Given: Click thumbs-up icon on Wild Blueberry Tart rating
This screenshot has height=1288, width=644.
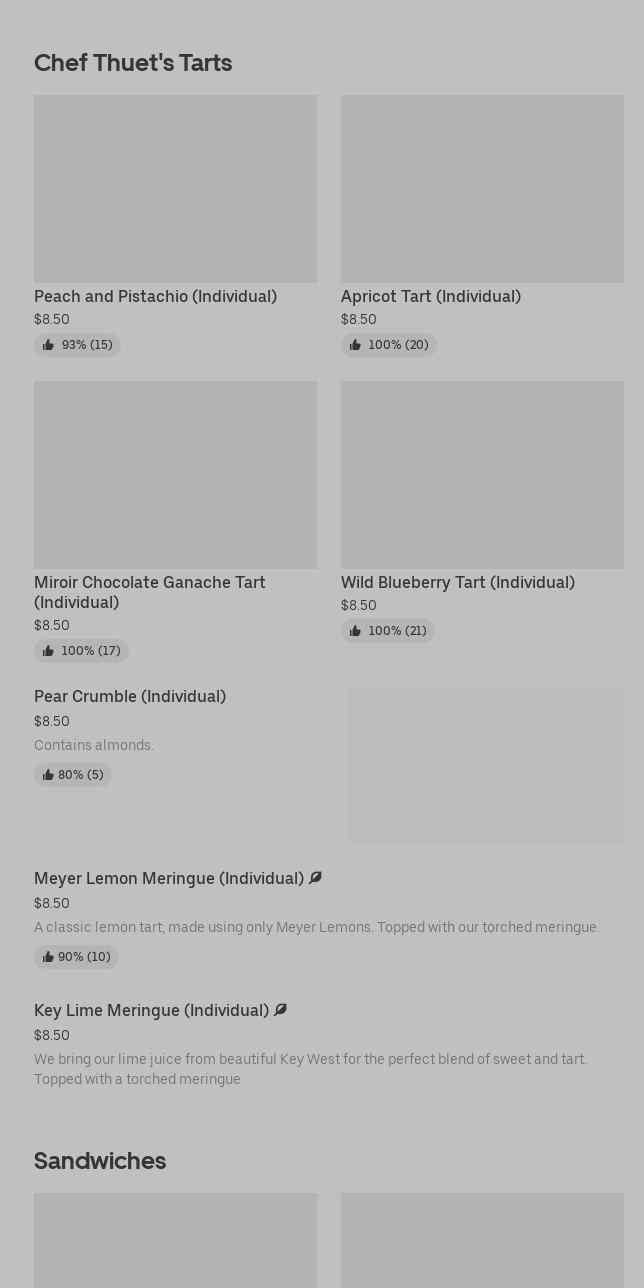Looking at the screenshot, I should click(355, 631).
